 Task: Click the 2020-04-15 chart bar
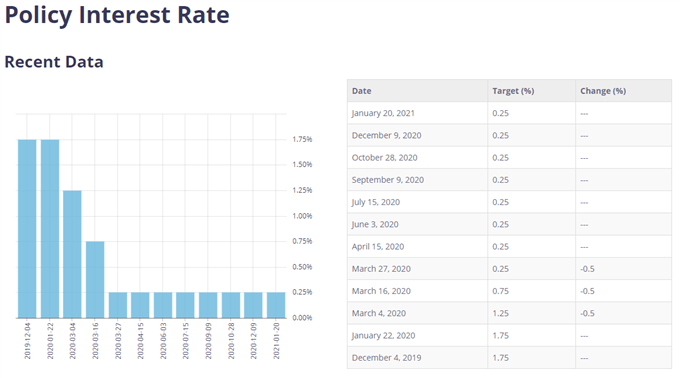point(140,305)
